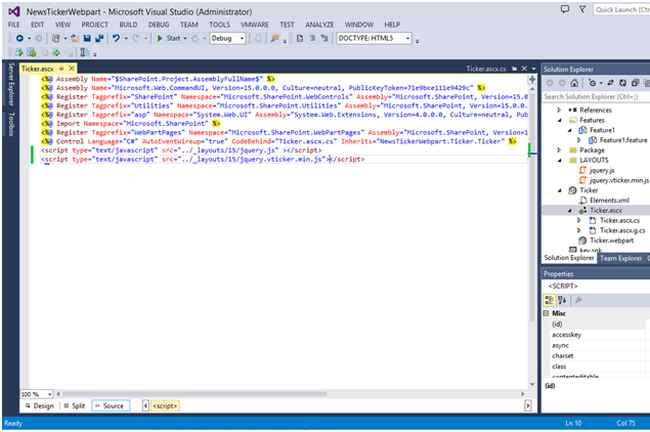Switch to Design view
The width and height of the screenshot is (650, 432).
pyautogui.click(x=39, y=406)
